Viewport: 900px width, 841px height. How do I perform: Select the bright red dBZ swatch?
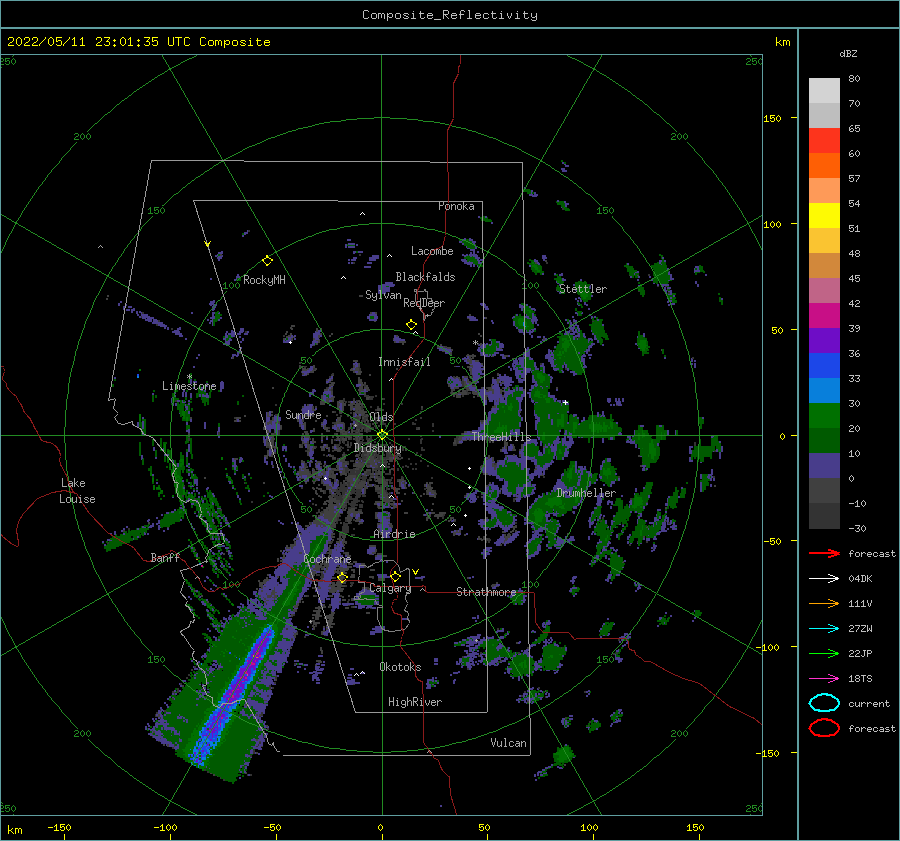click(x=824, y=141)
